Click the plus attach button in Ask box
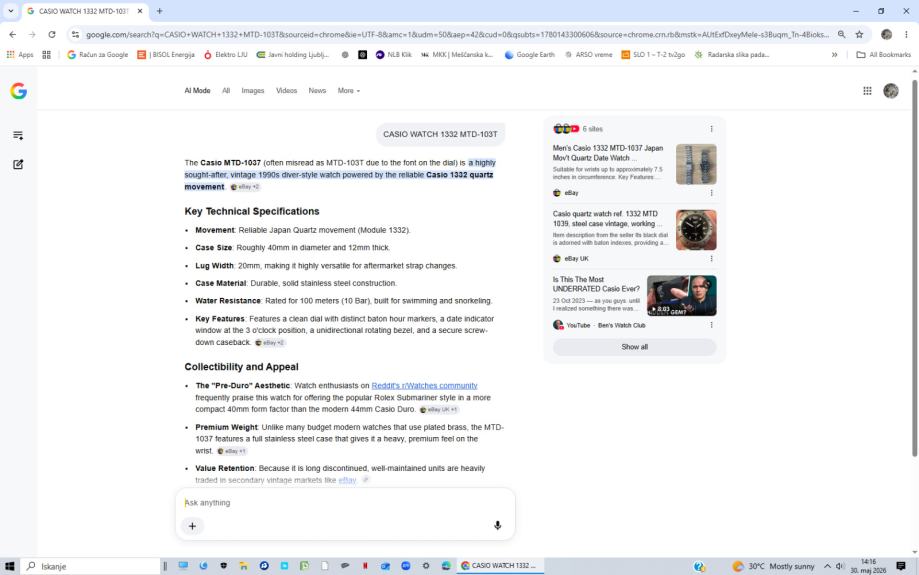 click(192, 526)
